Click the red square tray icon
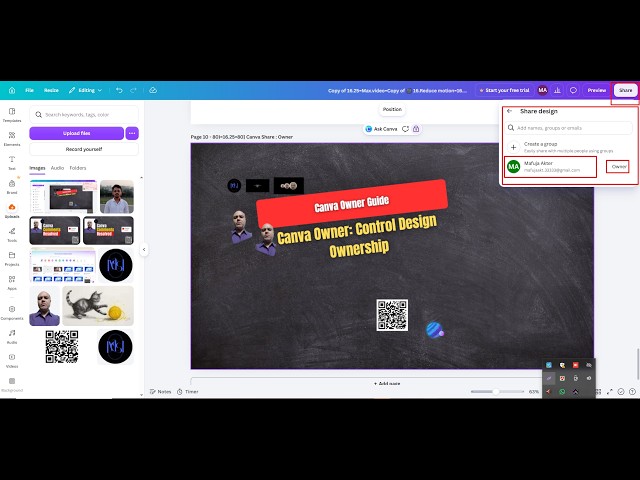 tap(575, 365)
